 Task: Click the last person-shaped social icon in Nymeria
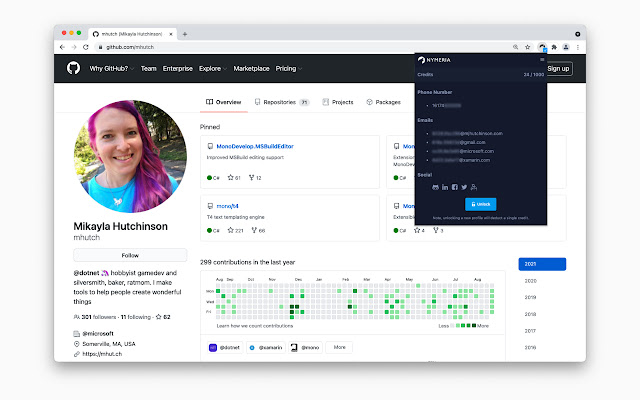click(x=474, y=187)
